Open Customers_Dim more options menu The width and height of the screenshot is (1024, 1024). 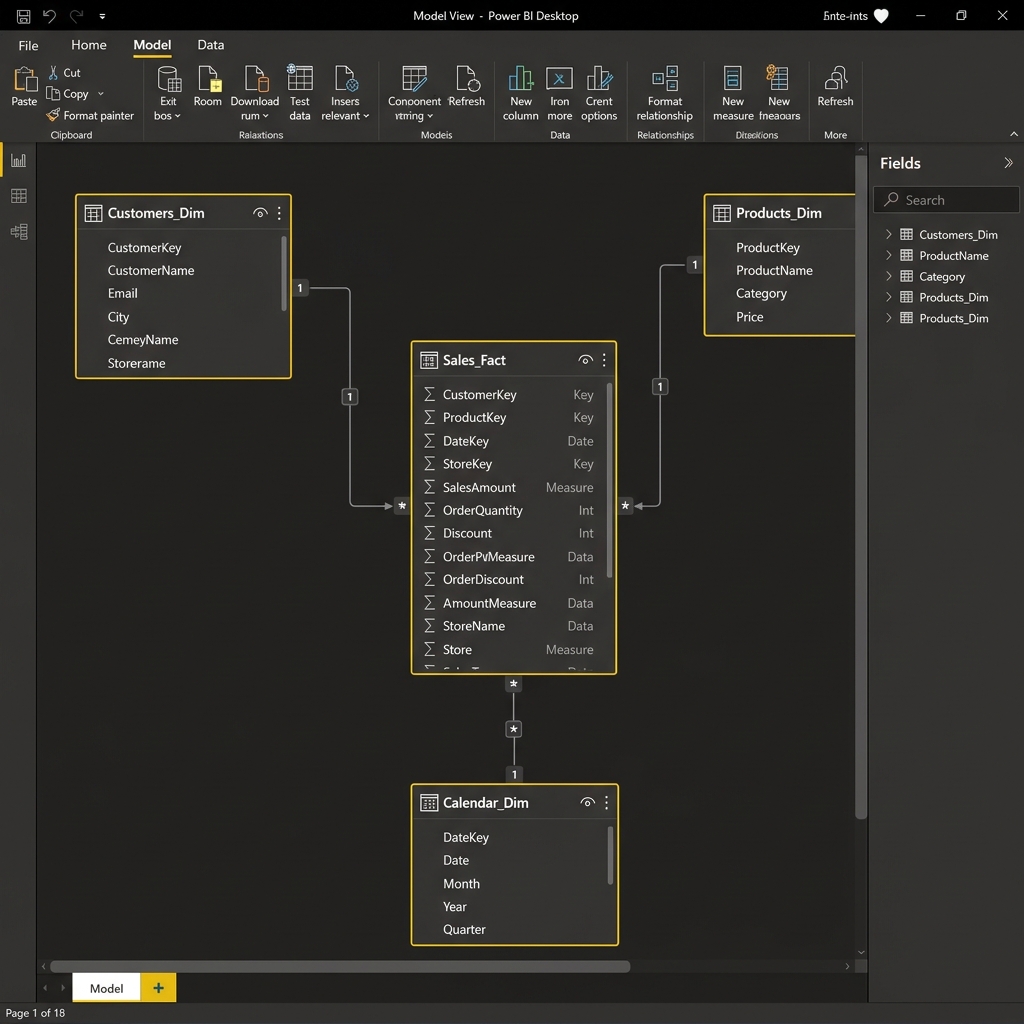pos(279,213)
